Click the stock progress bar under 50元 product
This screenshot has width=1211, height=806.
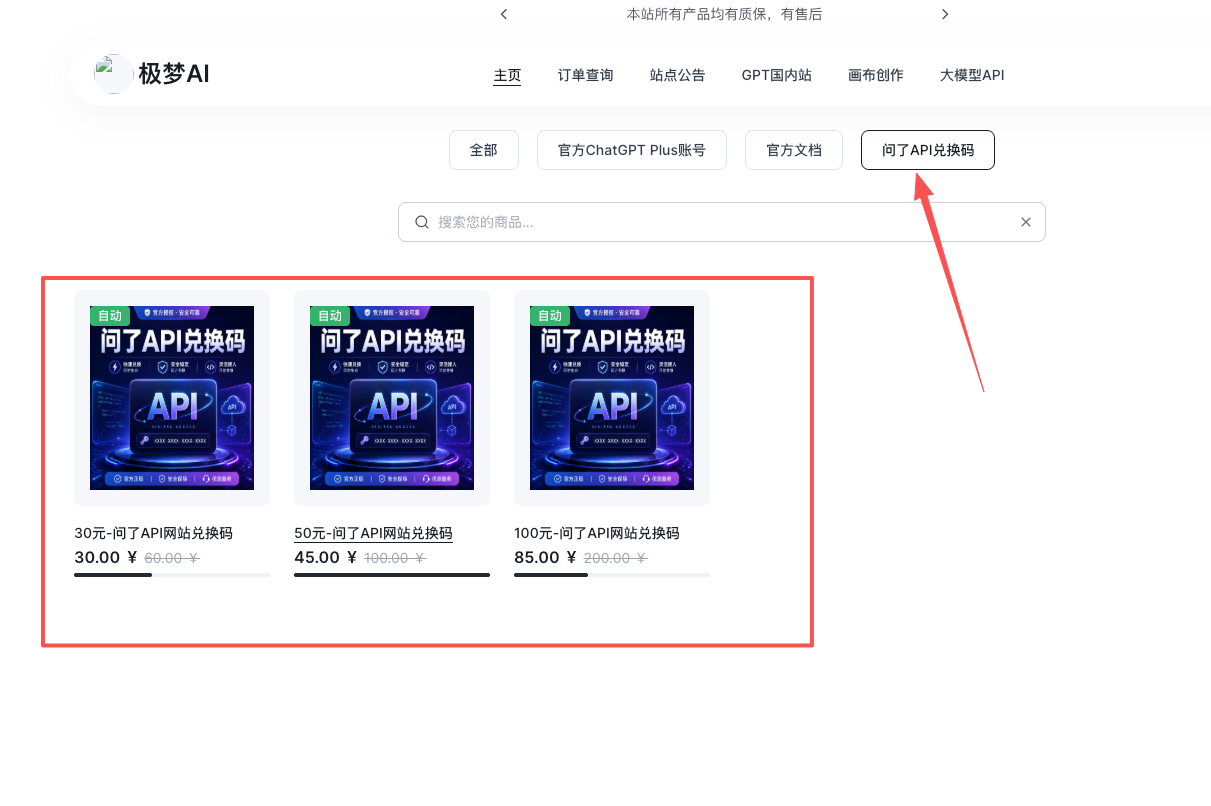[x=392, y=575]
